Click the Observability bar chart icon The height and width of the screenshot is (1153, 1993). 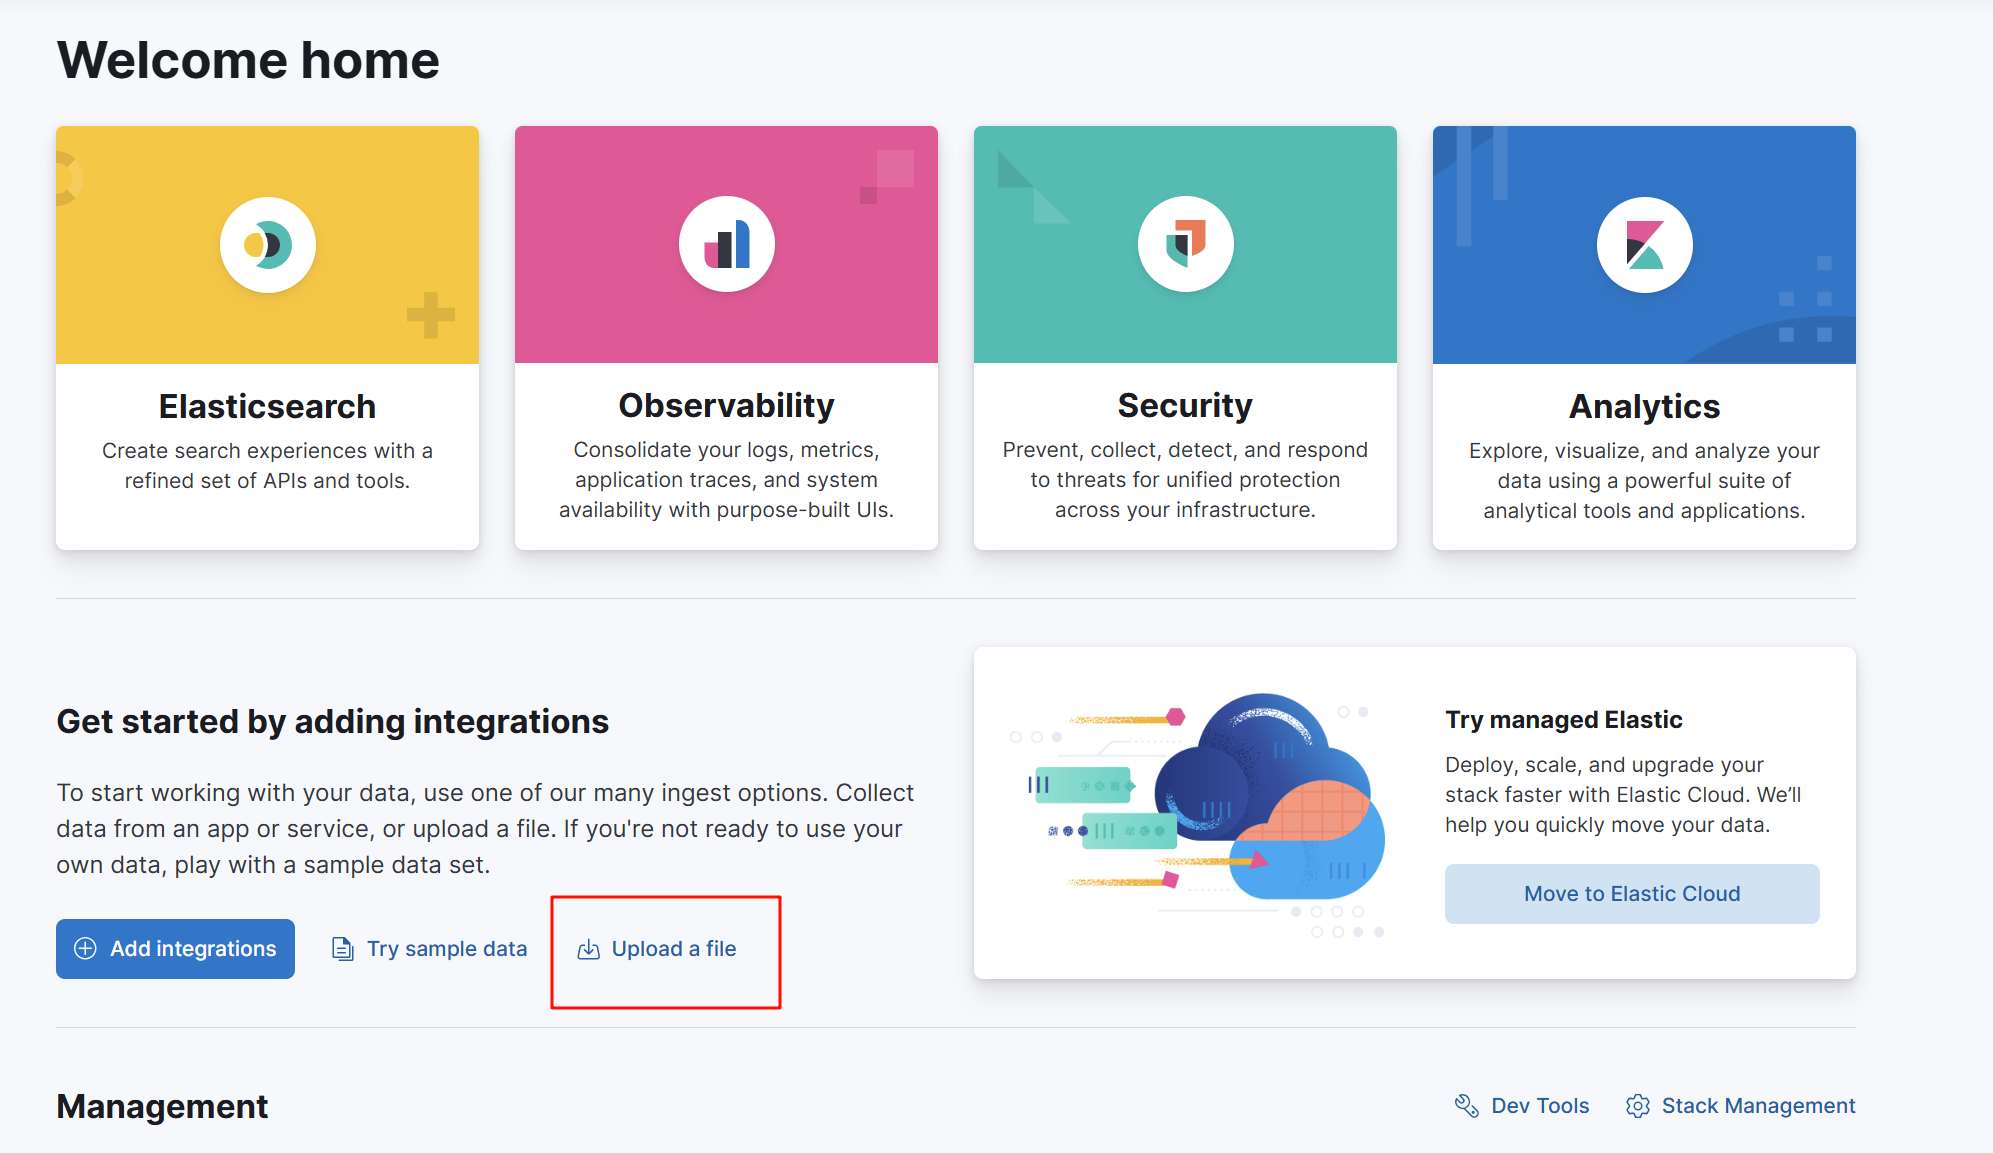pyautogui.click(x=726, y=245)
